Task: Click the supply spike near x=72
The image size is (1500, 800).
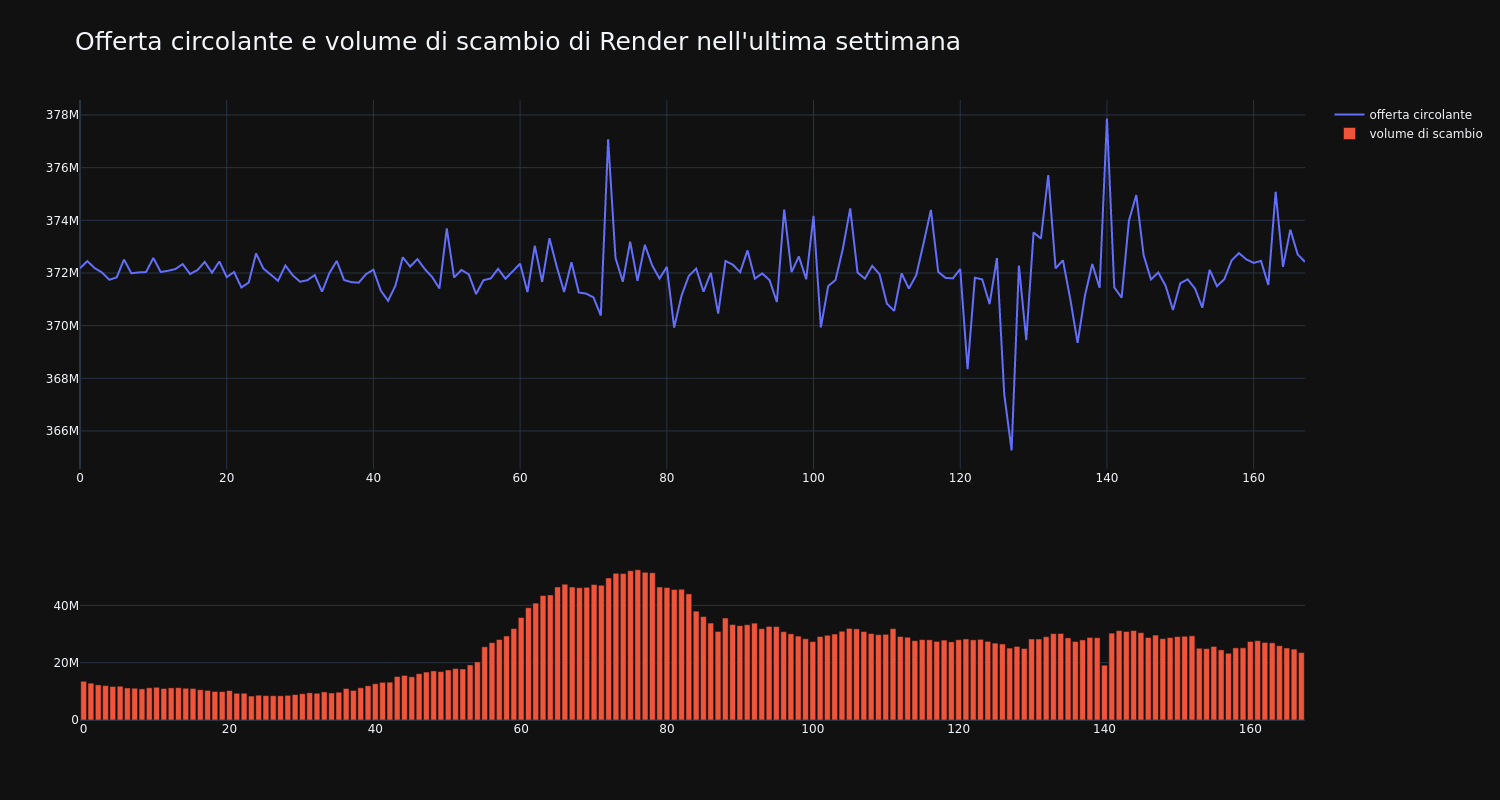Action: click(608, 140)
